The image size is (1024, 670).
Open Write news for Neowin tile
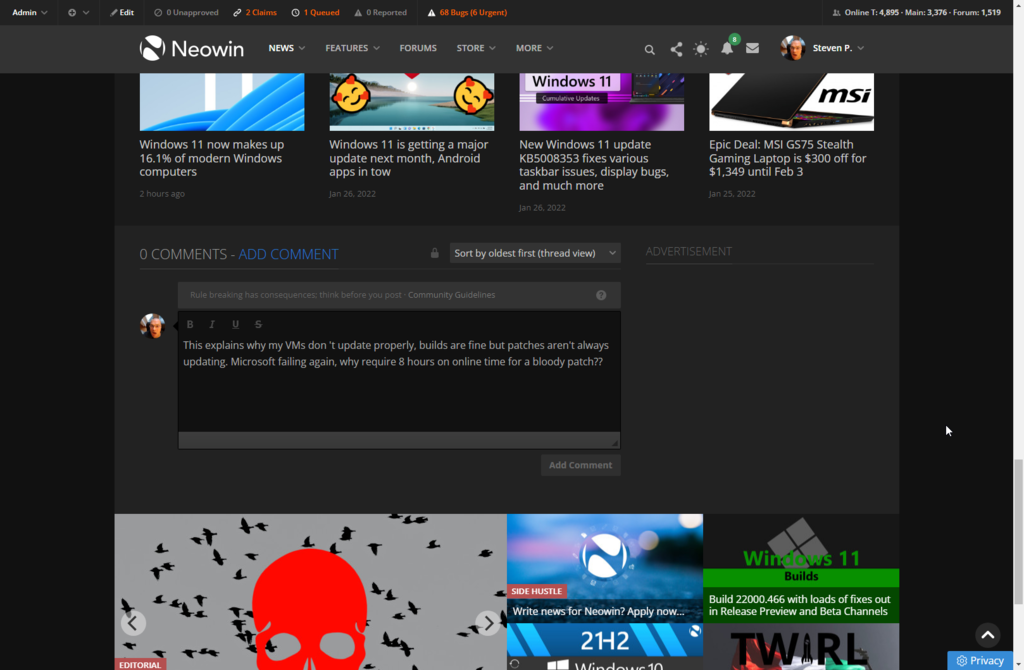[x=605, y=568]
